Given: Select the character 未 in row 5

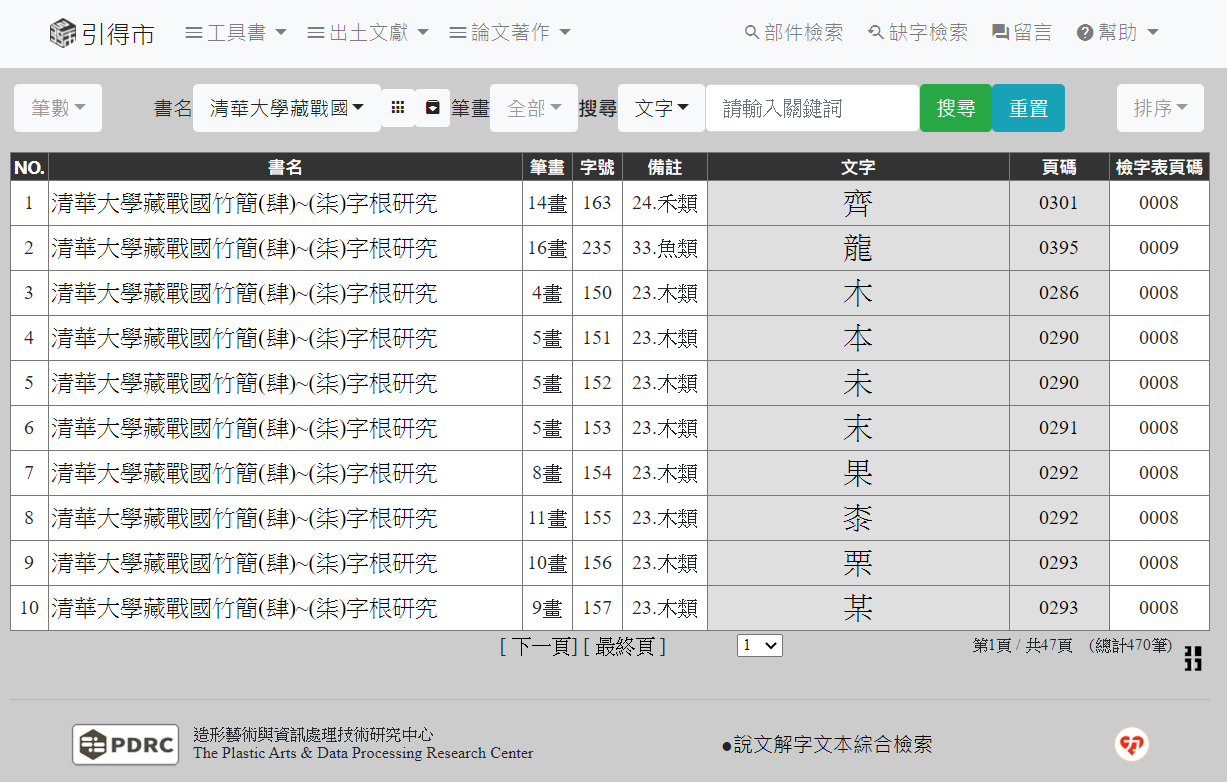Looking at the screenshot, I should [x=858, y=384].
